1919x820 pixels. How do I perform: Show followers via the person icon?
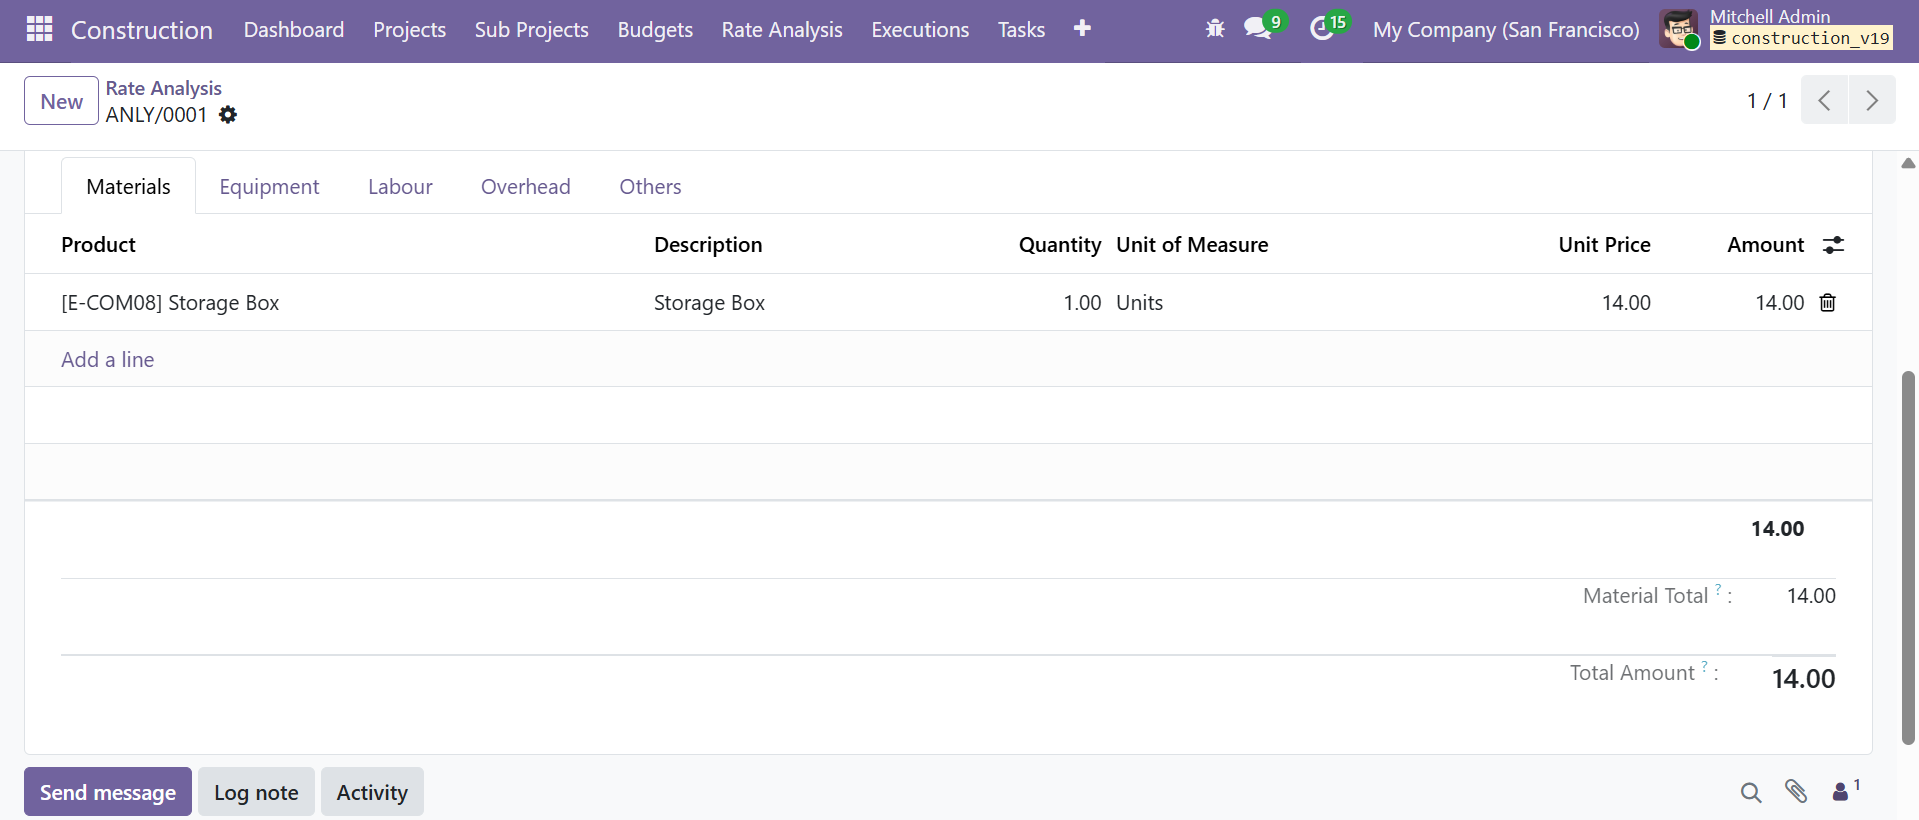tap(1841, 792)
